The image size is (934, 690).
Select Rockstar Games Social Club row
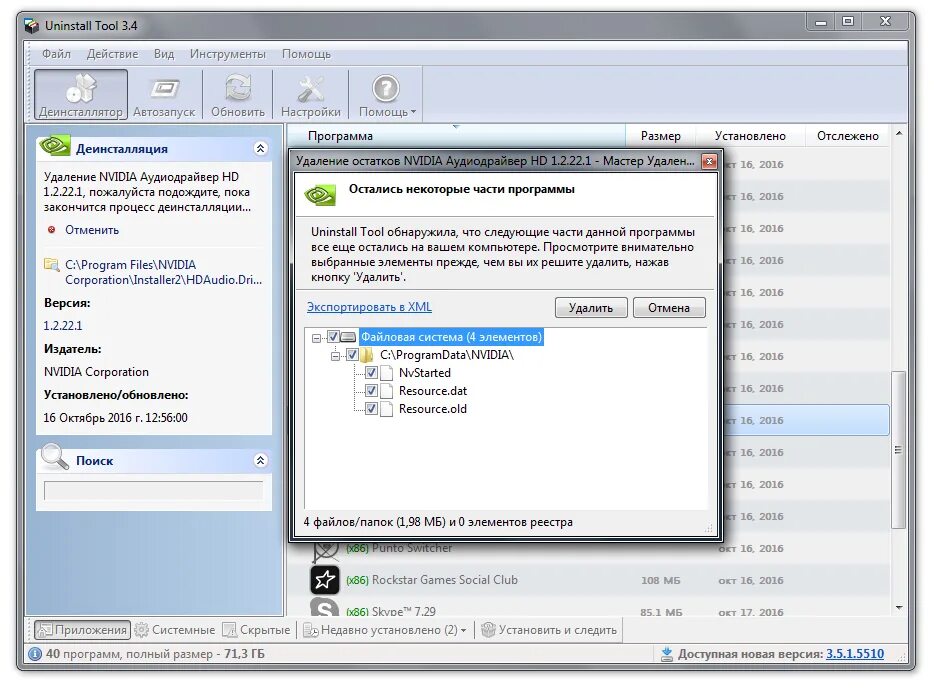[589, 580]
